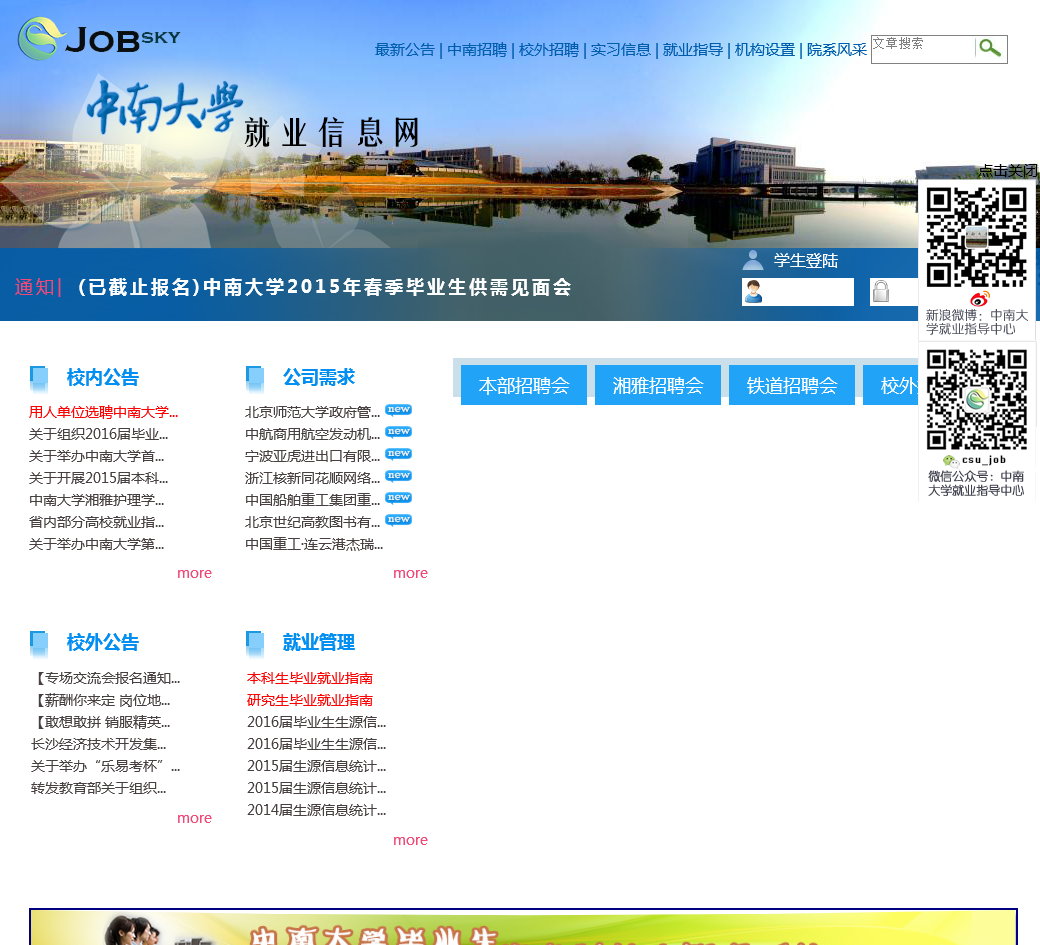Viewport: 1040px width, 945px height.
Task: Click new badge next to 中航商用航空发动机
Action: [x=399, y=432]
